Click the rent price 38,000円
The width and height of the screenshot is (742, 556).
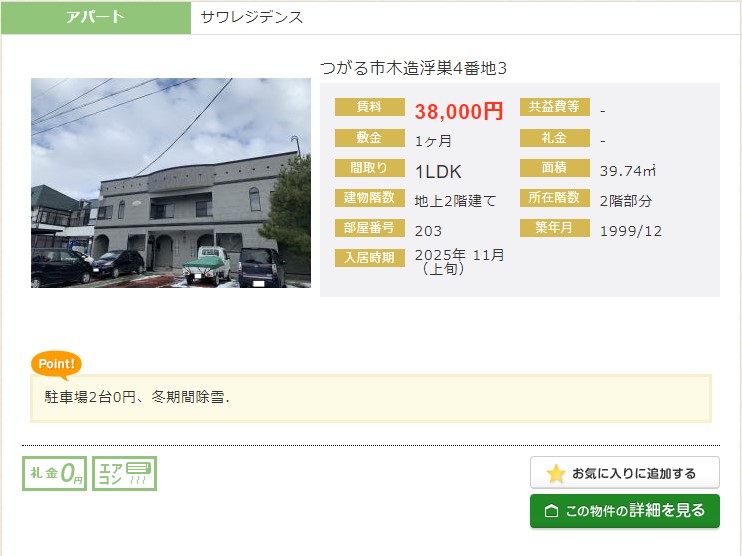(459, 111)
